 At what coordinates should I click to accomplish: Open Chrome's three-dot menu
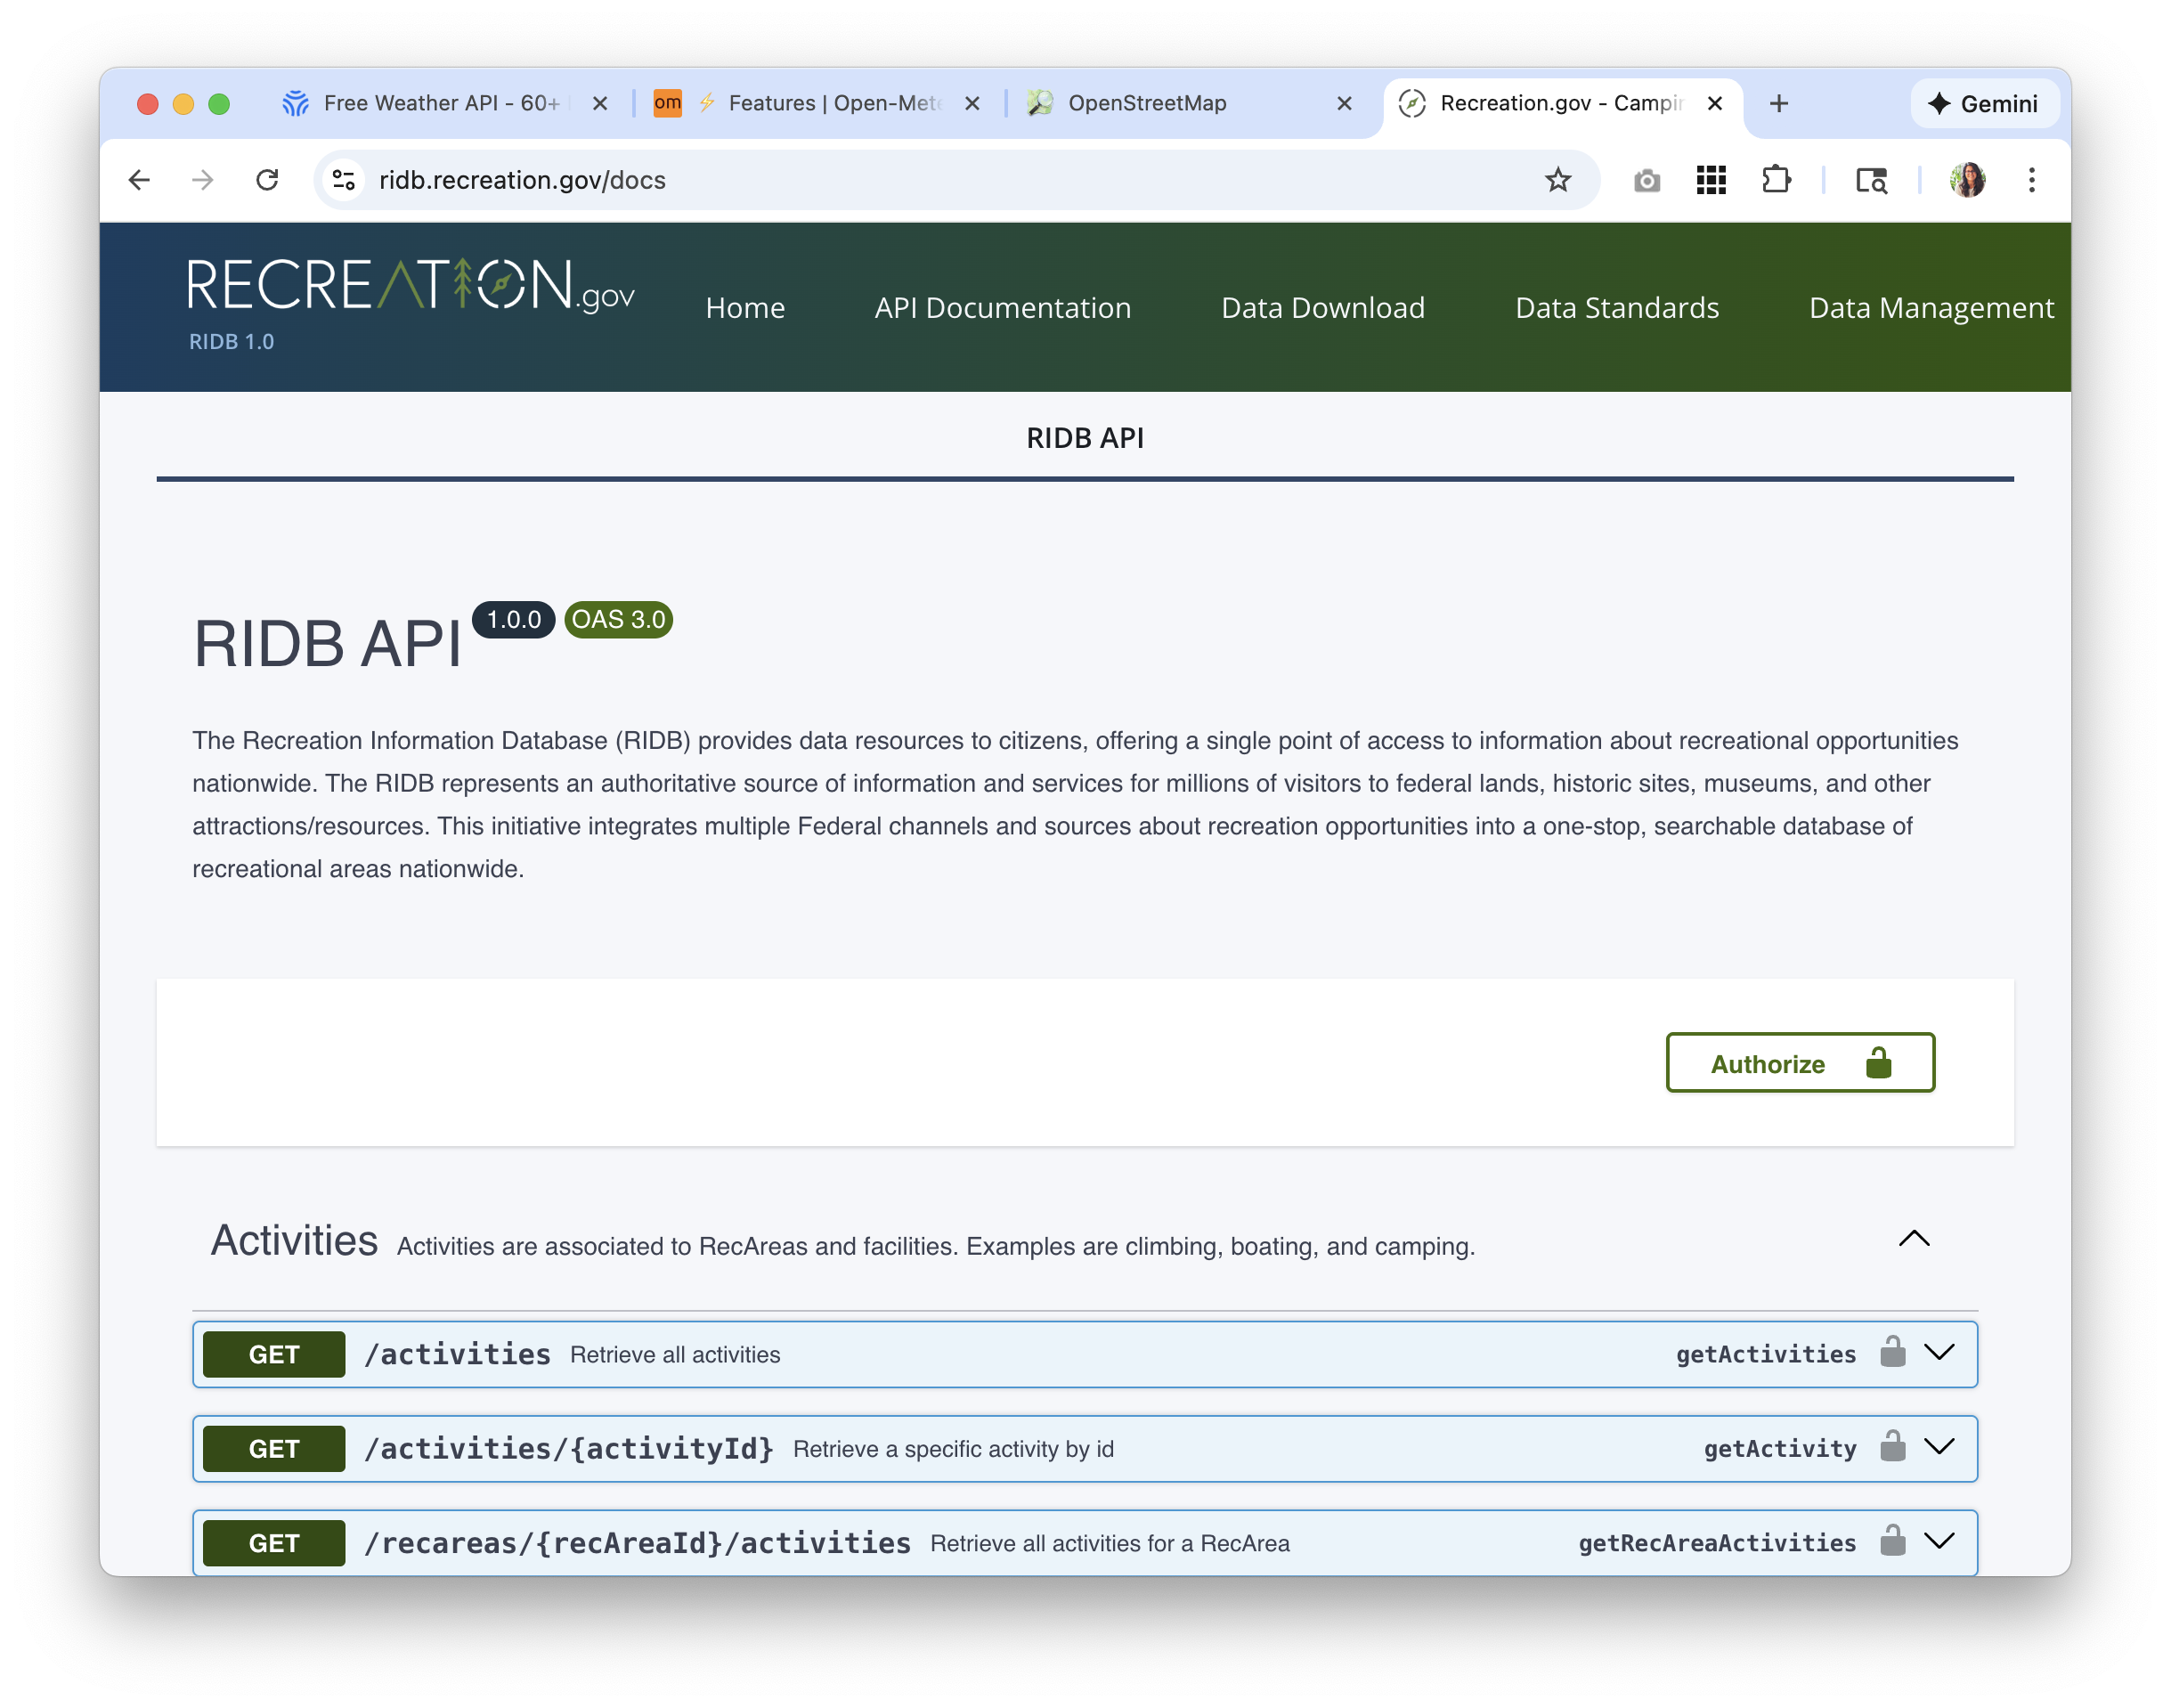pyautogui.click(x=2031, y=180)
